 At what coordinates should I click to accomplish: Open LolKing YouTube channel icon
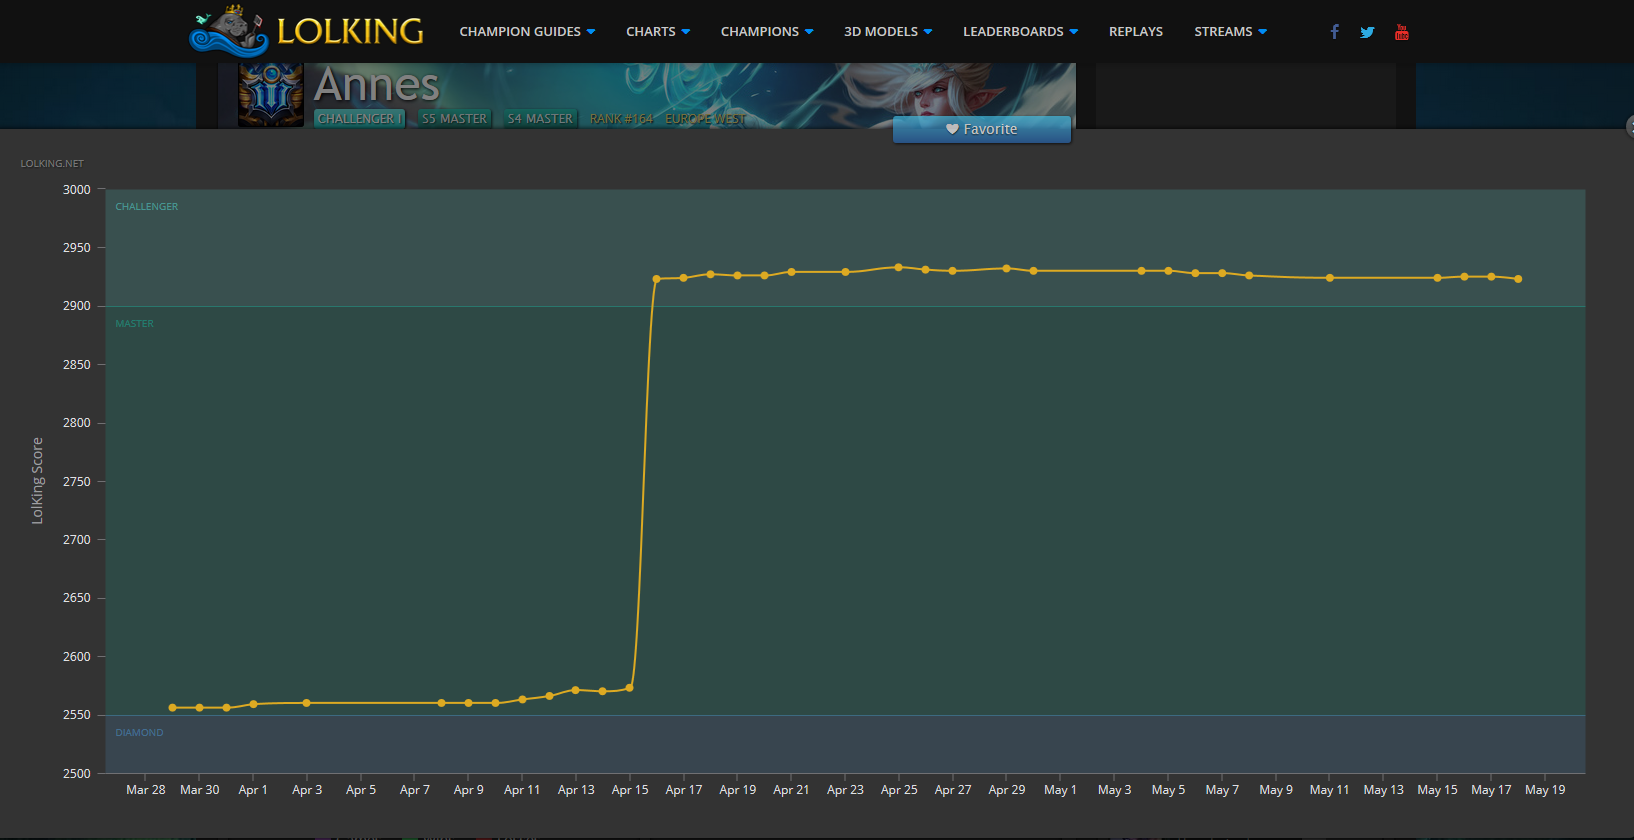[x=1402, y=32]
